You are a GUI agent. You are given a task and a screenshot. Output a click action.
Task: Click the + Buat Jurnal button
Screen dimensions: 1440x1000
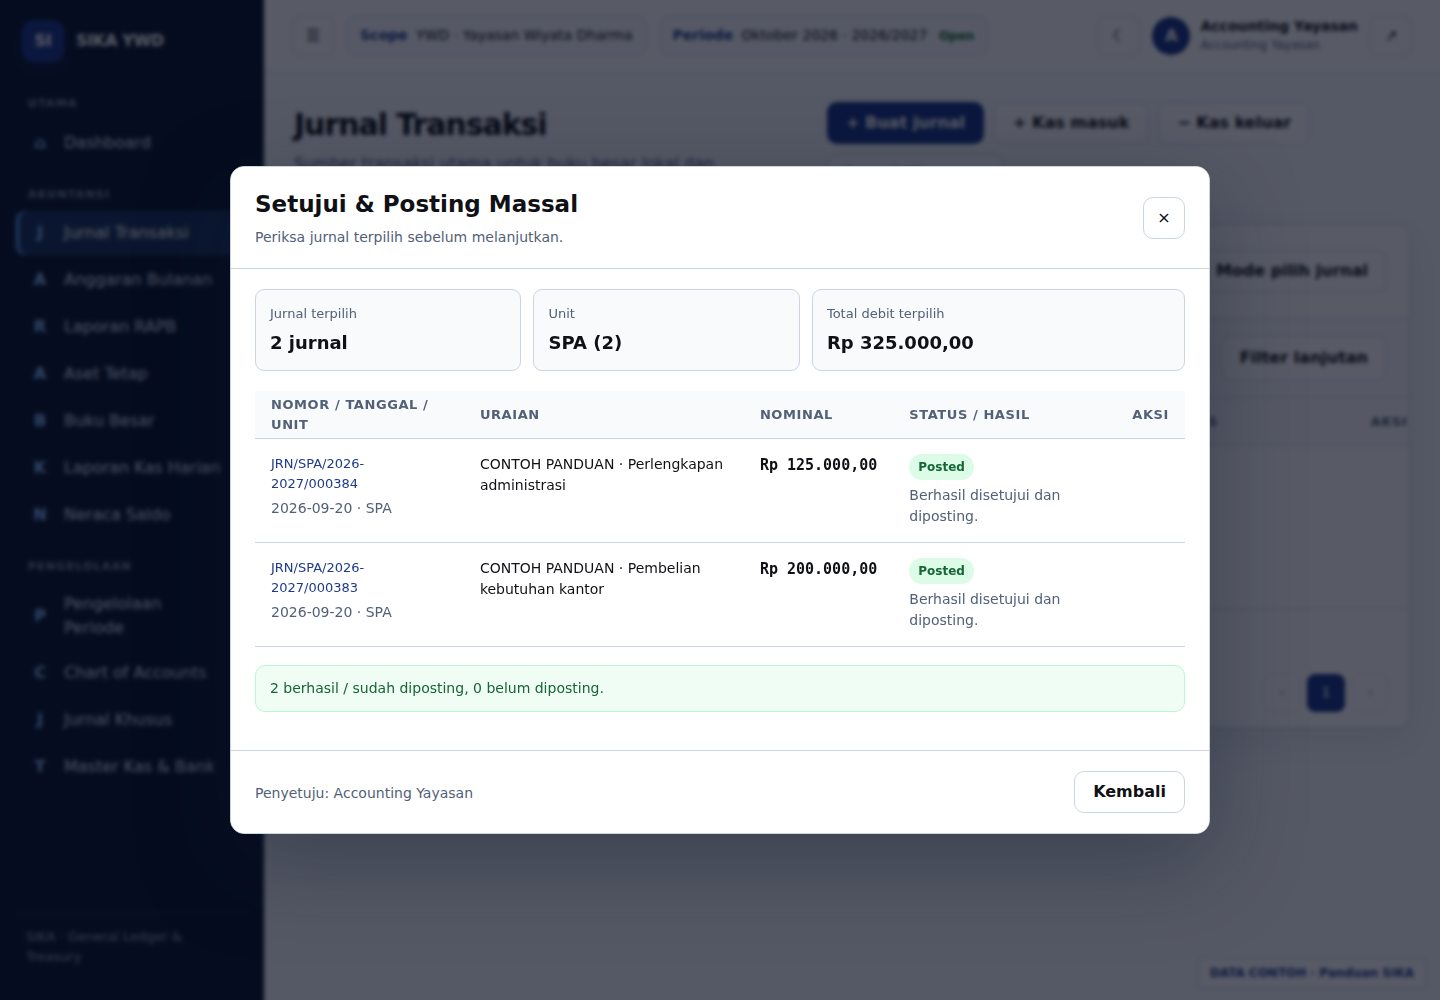[x=905, y=123]
